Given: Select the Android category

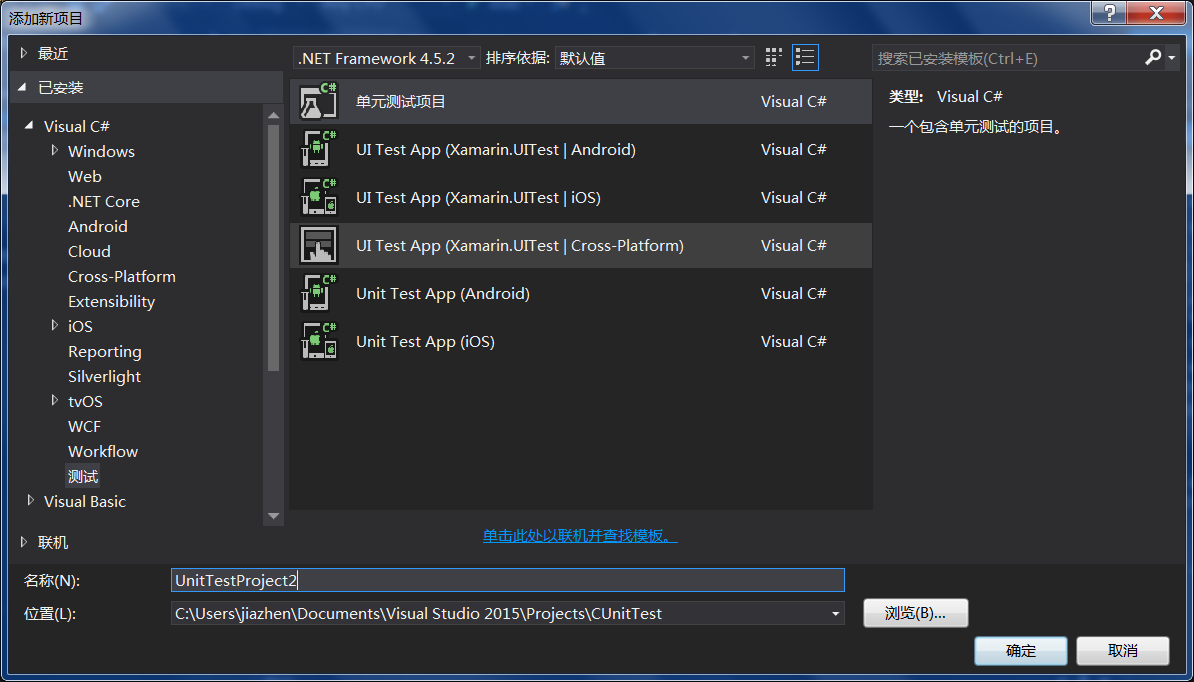Looking at the screenshot, I should [x=97, y=227].
